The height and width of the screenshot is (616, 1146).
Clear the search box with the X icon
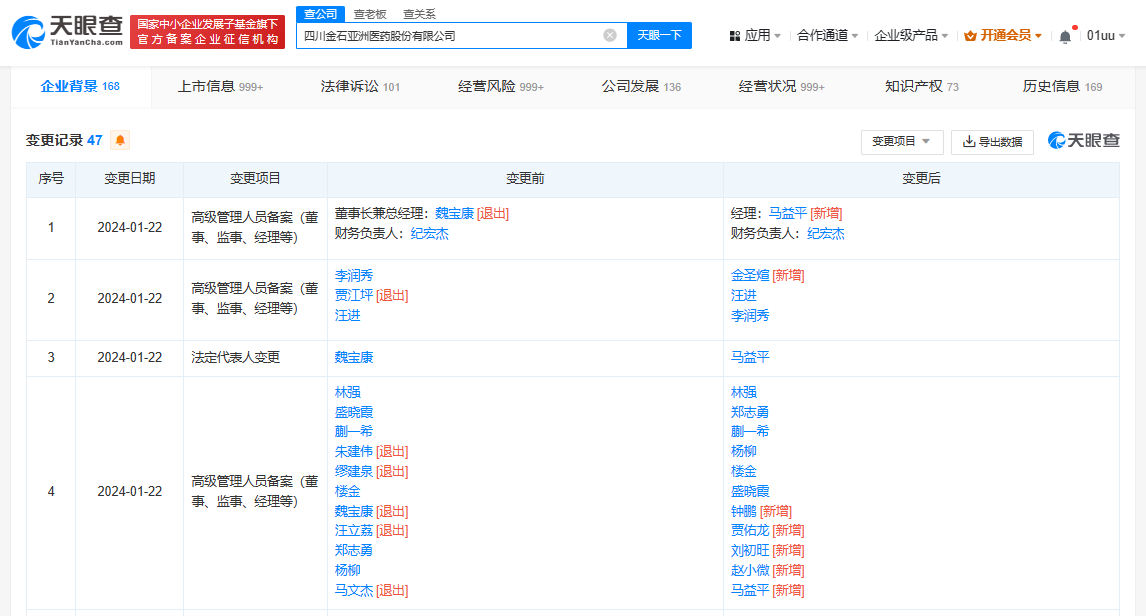610,35
